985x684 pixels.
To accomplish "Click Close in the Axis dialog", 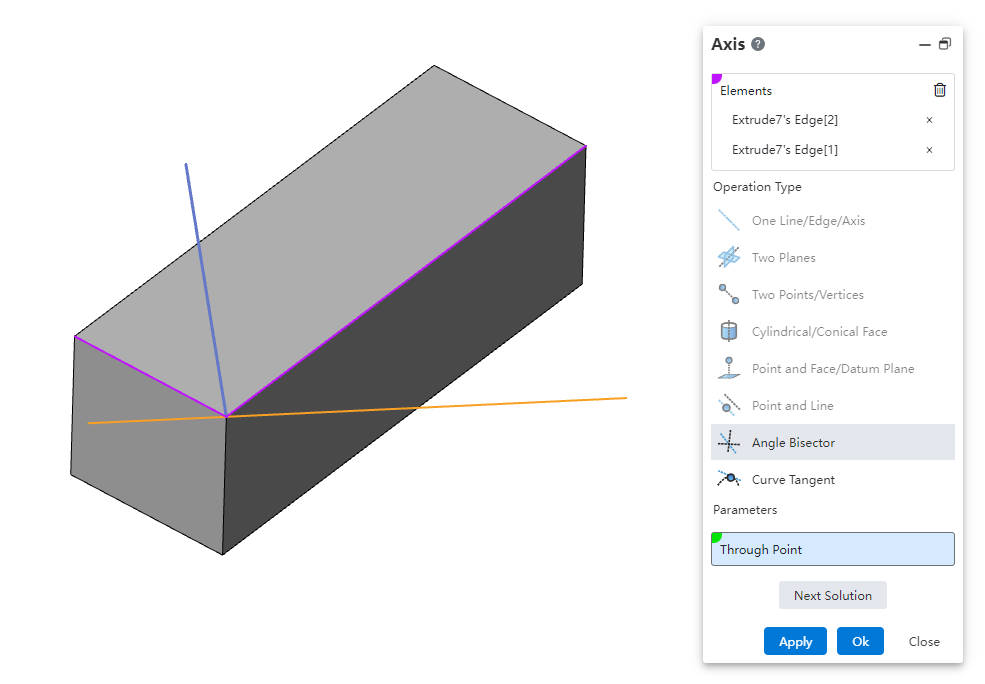I will (x=924, y=641).
